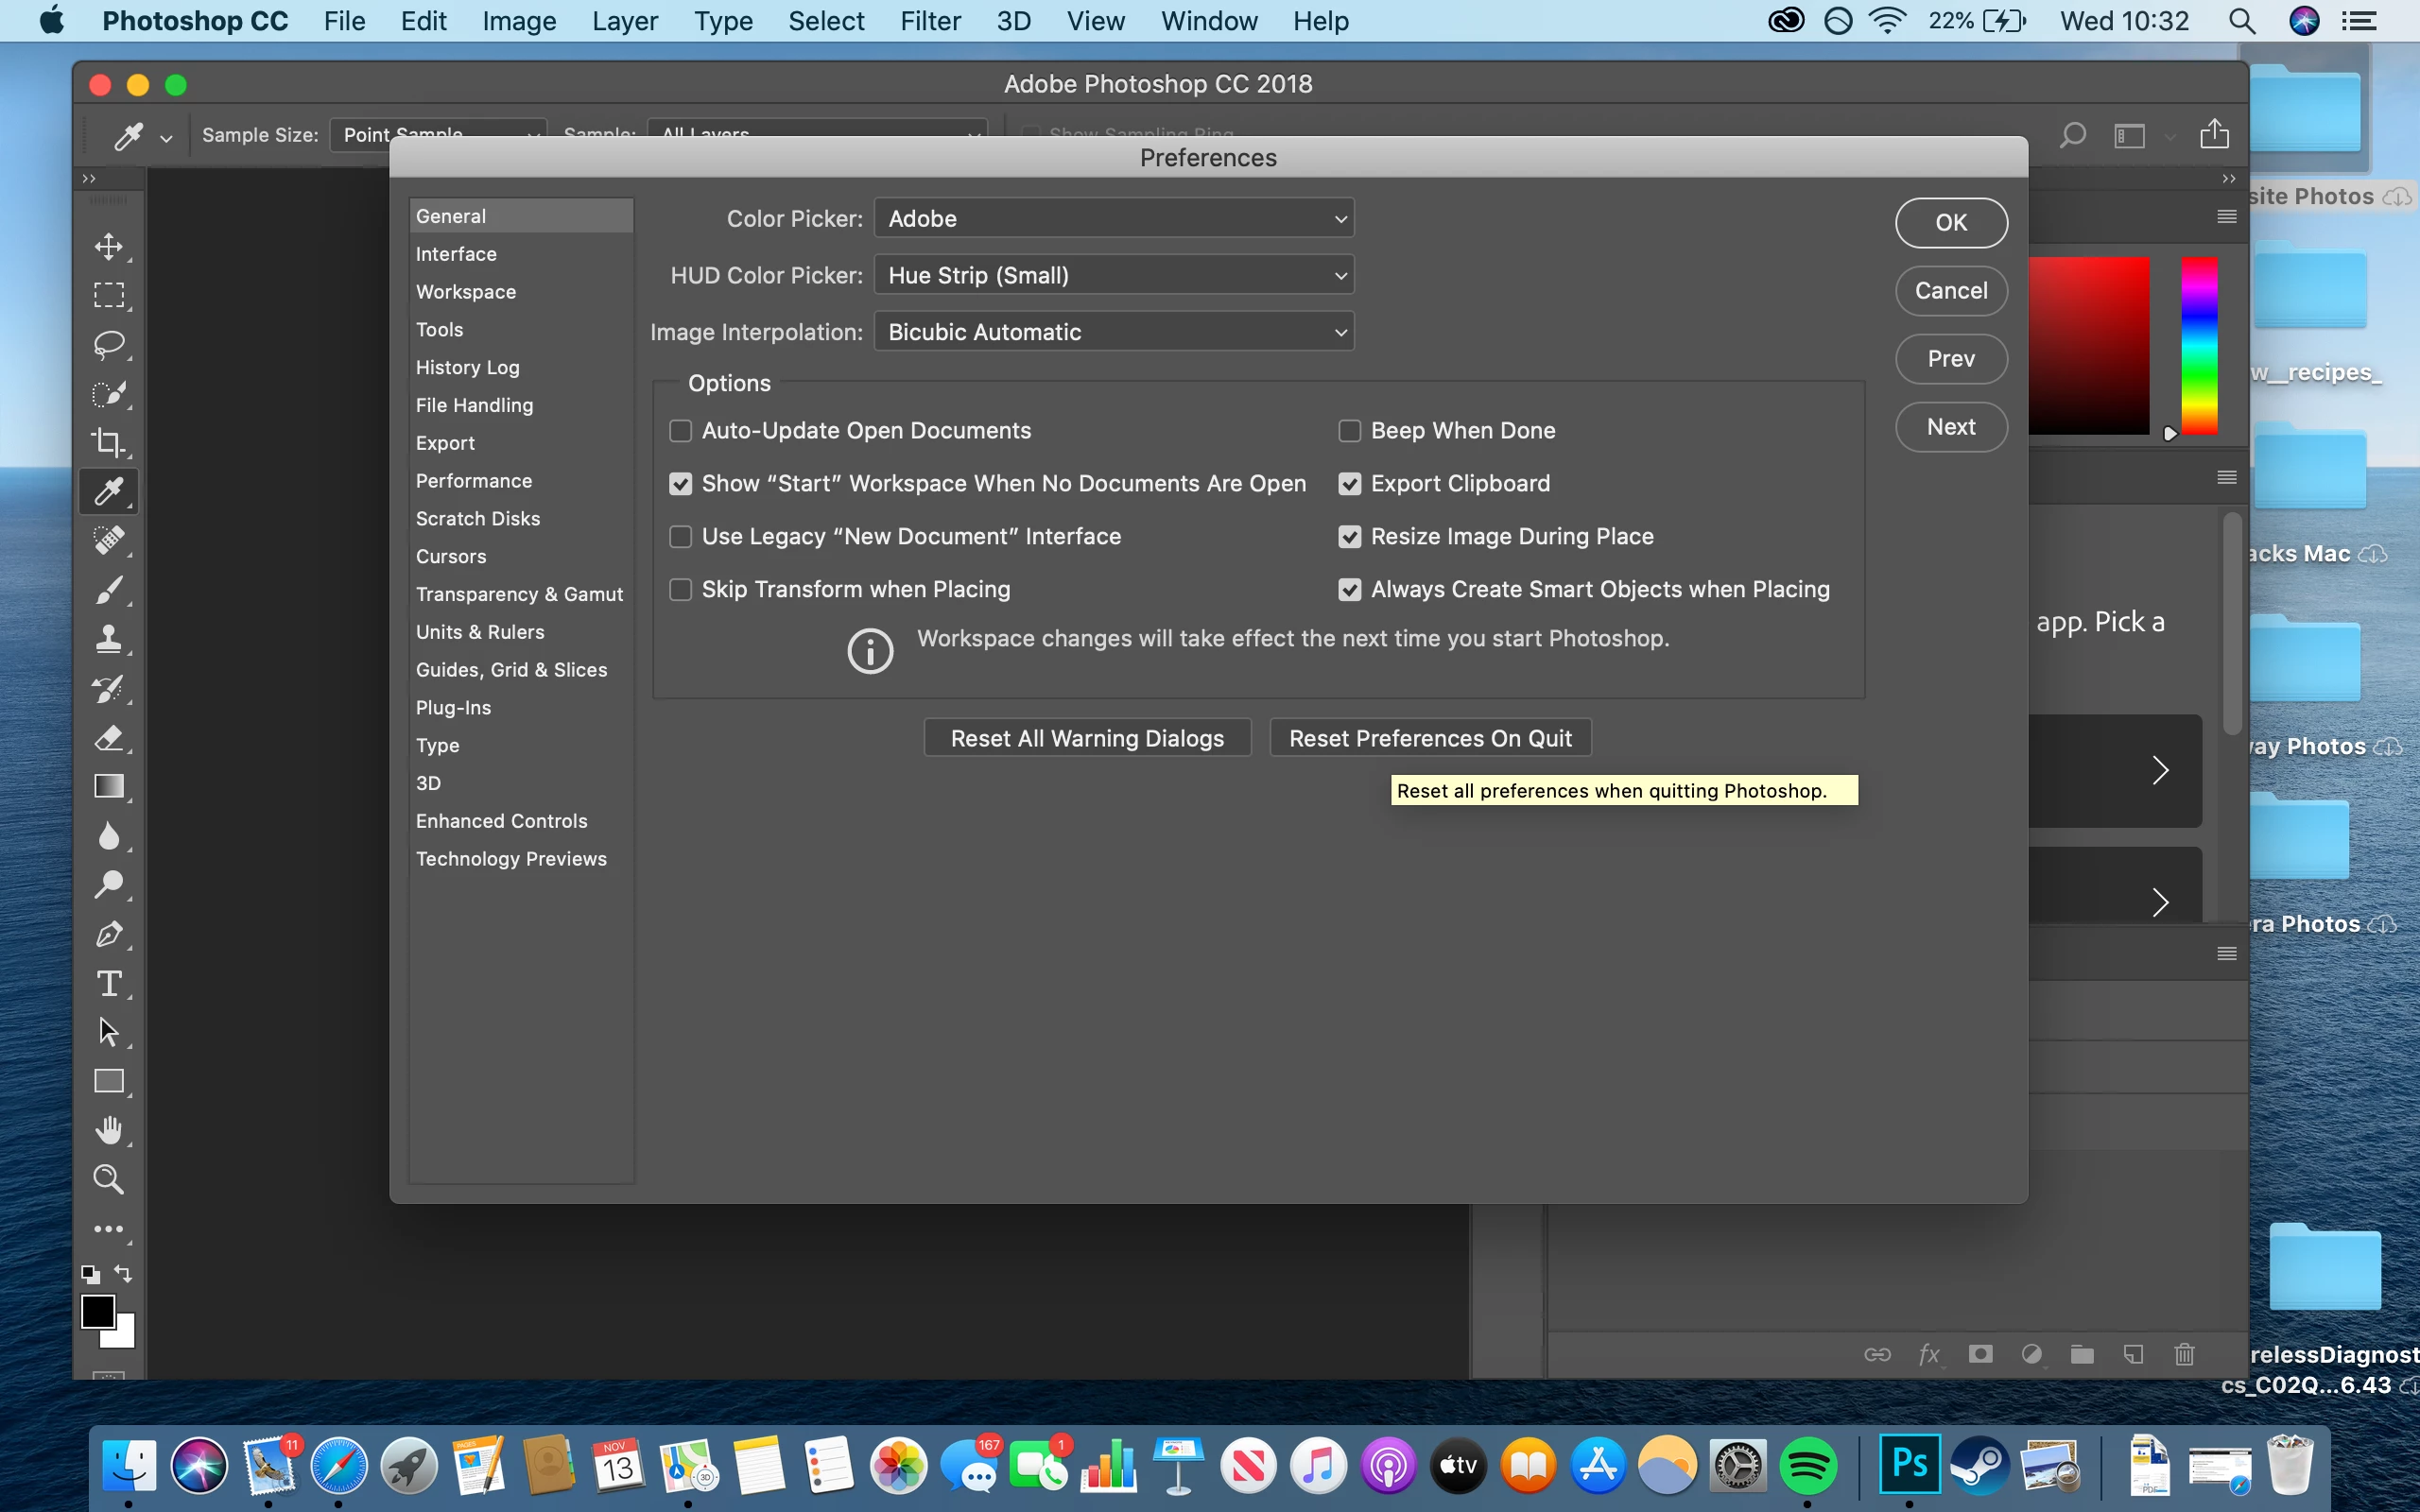Select the Move tool
2420x1512 pixels.
click(x=108, y=246)
